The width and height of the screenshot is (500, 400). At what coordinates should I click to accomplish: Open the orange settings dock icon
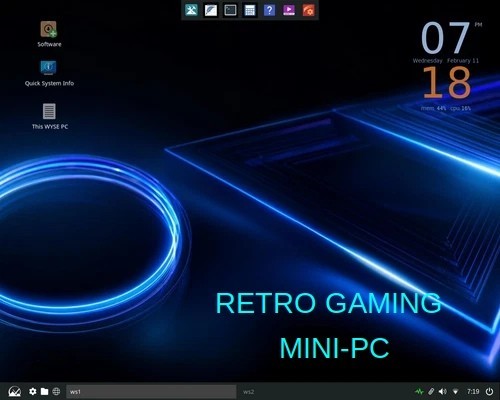point(308,10)
